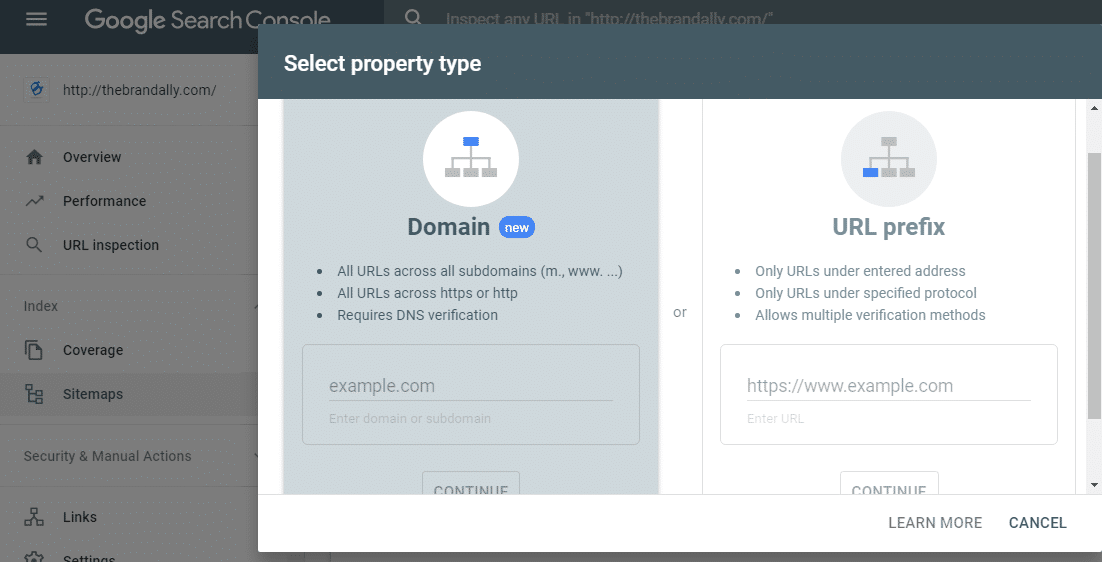This screenshot has width=1102, height=562.
Task: Click the LEARN MORE button
Action: [935, 523]
